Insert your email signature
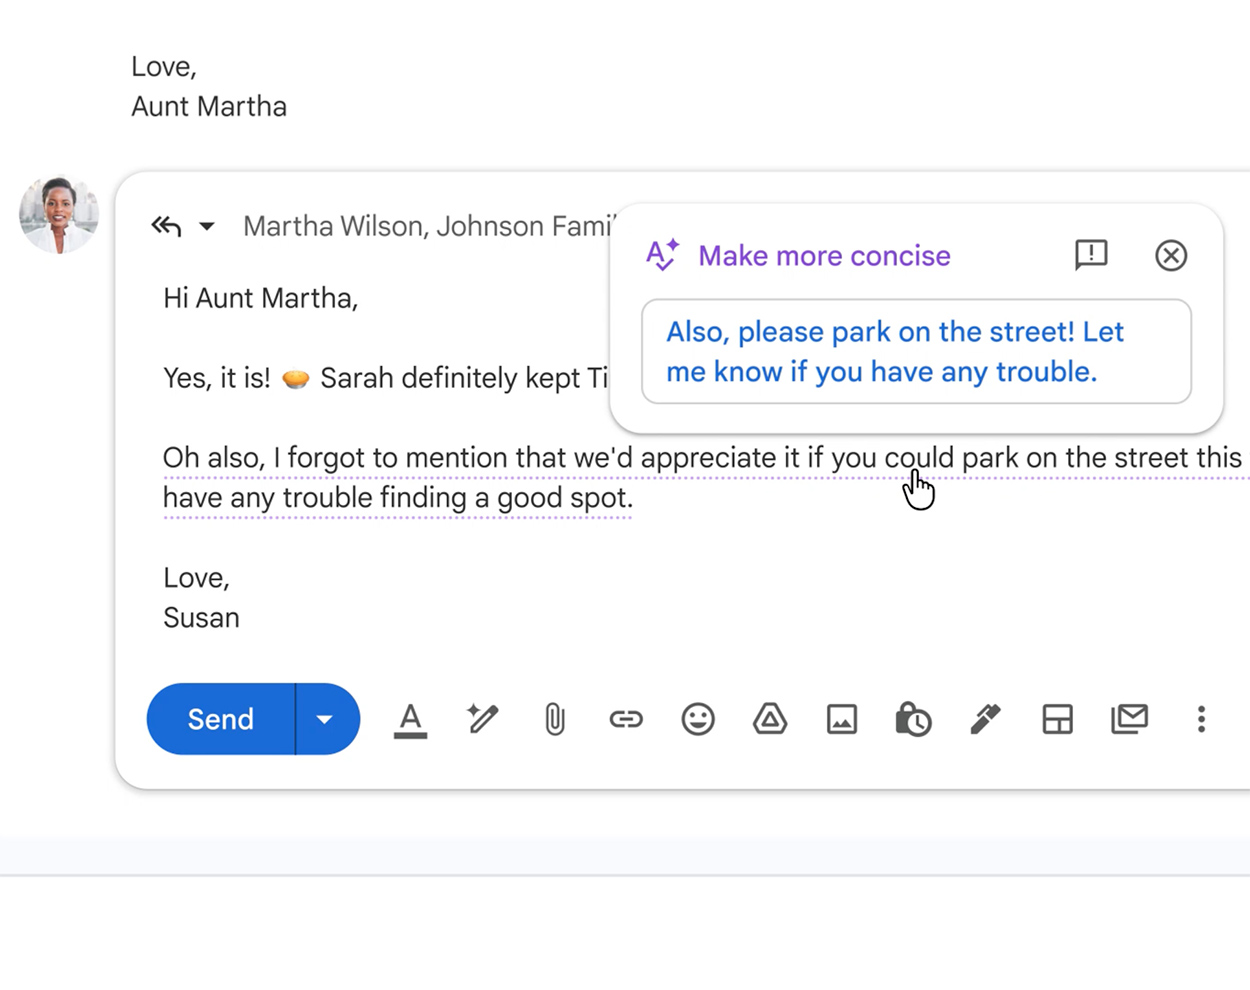Viewport: 1250px width, 990px height. coord(986,719)
